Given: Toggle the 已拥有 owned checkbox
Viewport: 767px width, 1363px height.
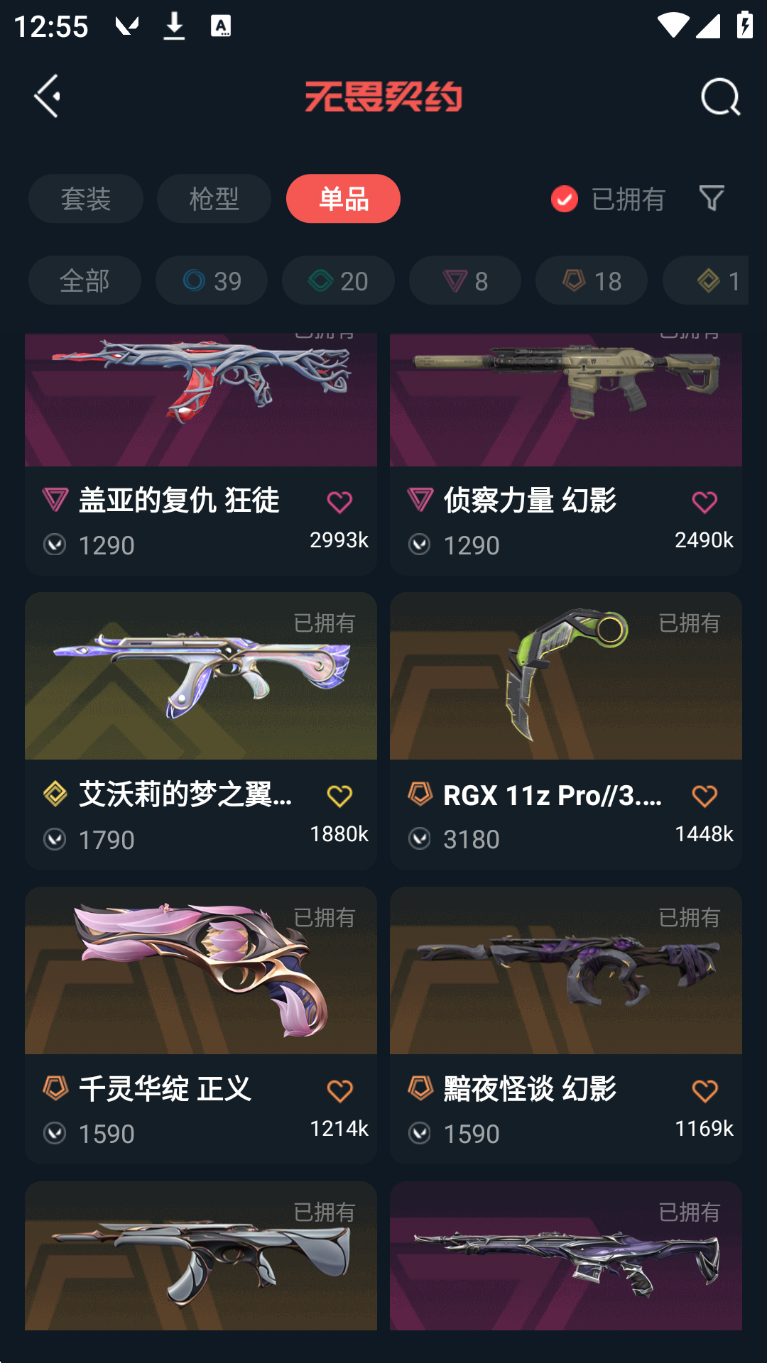Looking at the screenshot, I should 564,199.
